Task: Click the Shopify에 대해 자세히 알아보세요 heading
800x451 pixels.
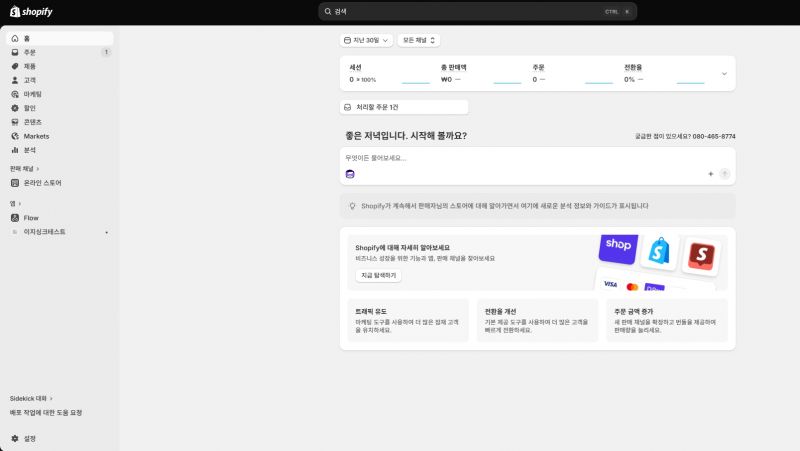Action: point(403,247)
